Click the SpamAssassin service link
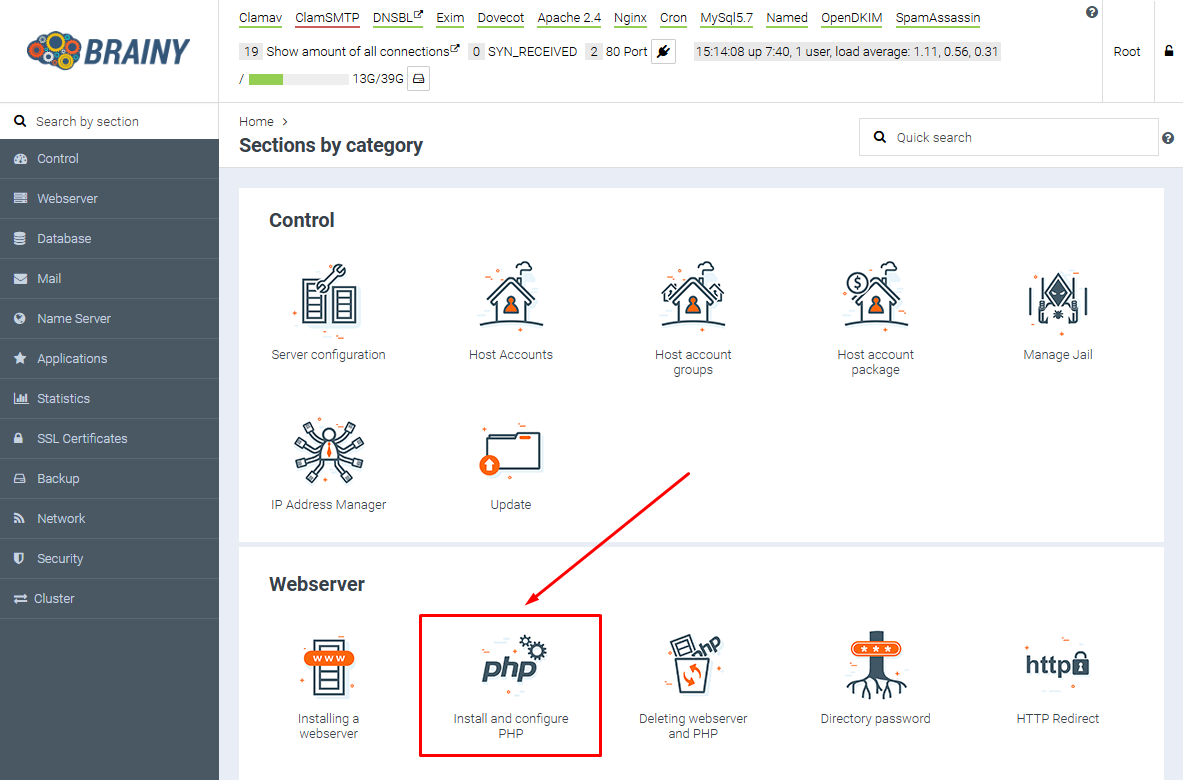Viewport: 1183px width, 780px height. tap(938, 17)
